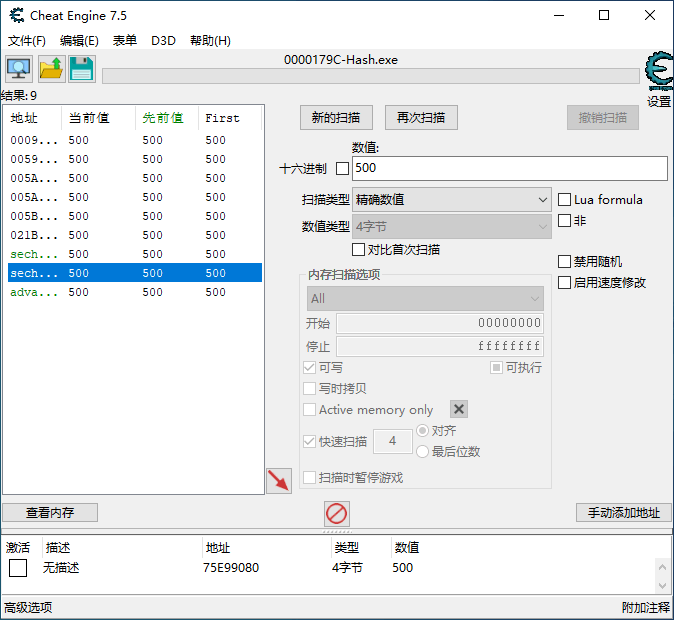Select the 最后位数 radio button
674x620 pixels.
coord(423,451)
